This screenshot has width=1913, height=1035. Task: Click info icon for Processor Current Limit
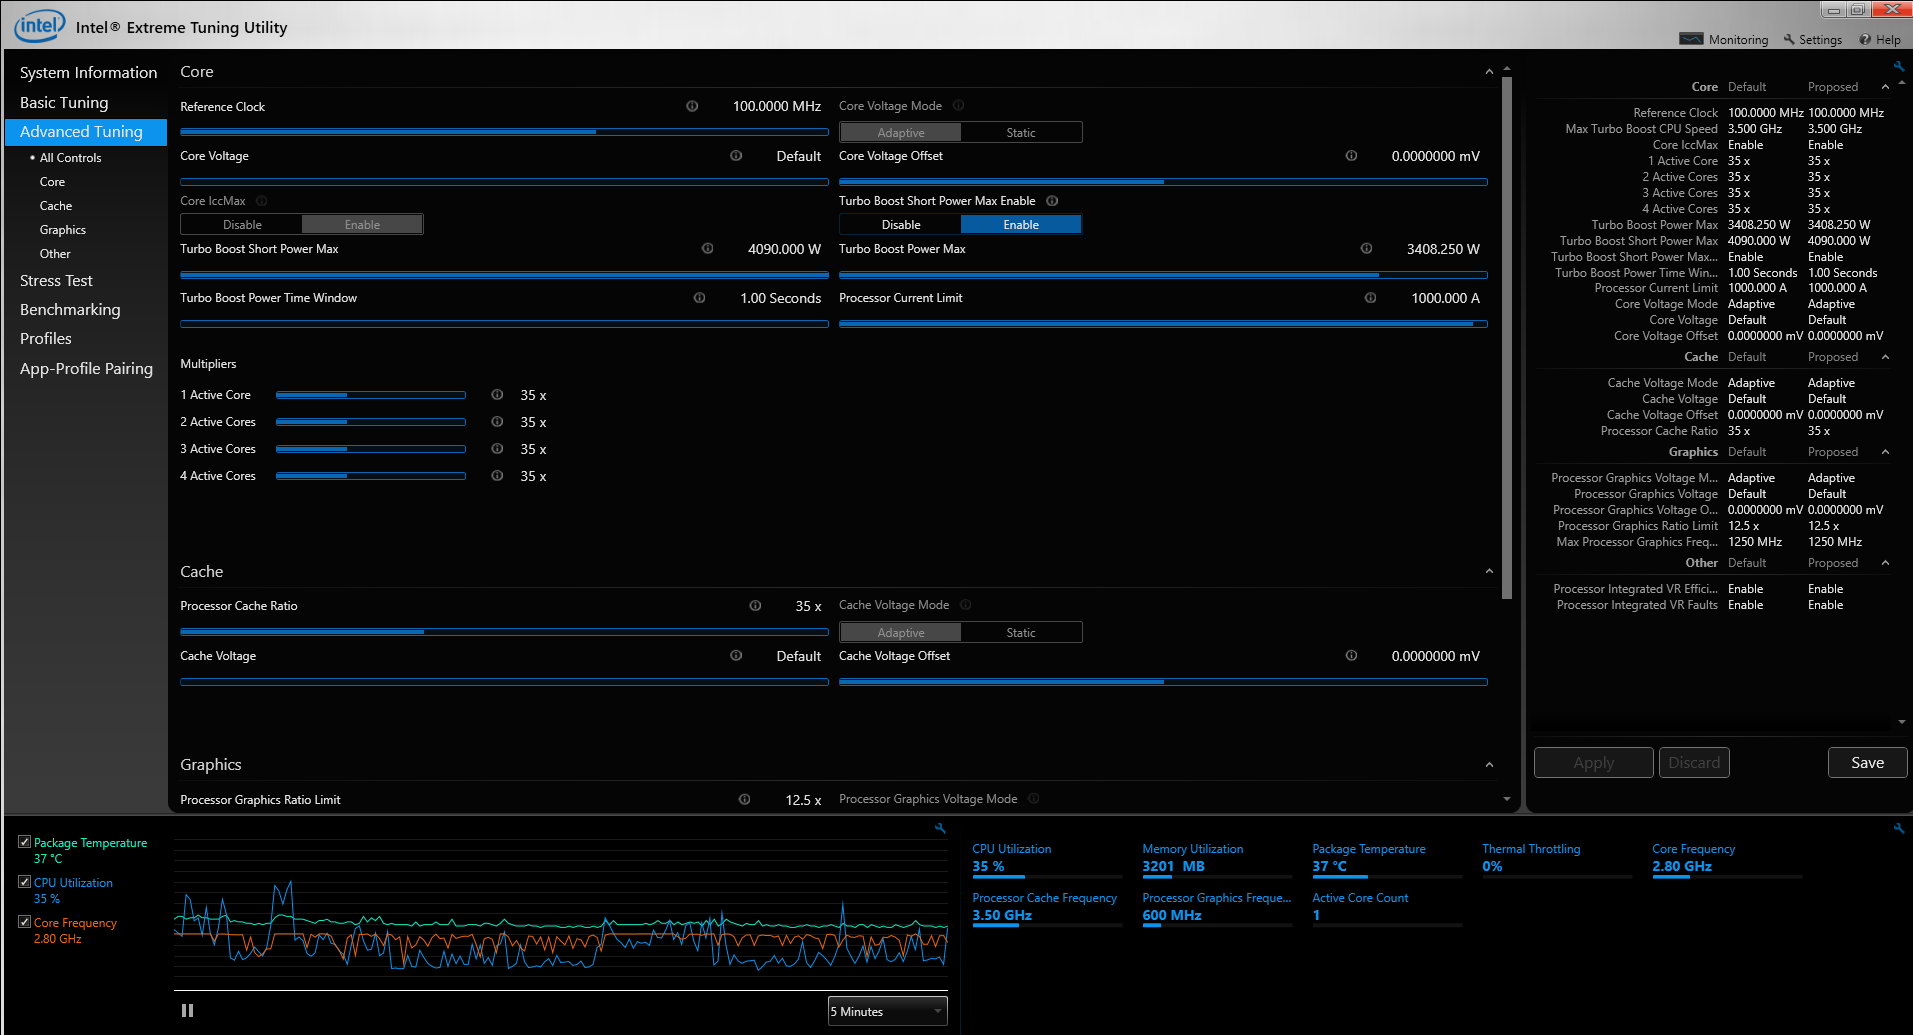1370,298
